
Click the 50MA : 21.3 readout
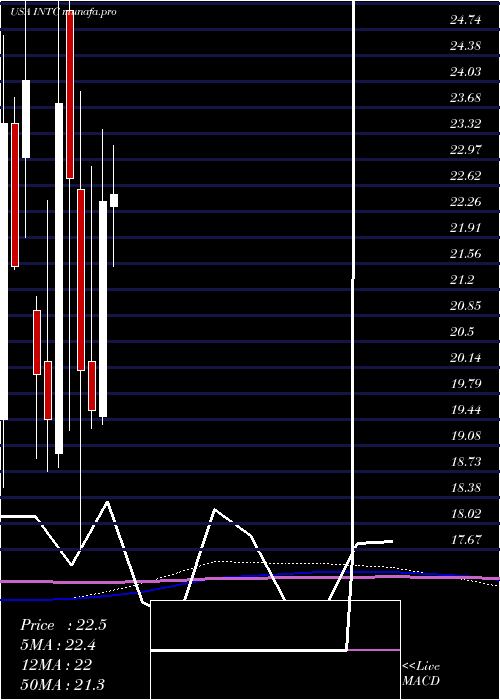point(62,684)
